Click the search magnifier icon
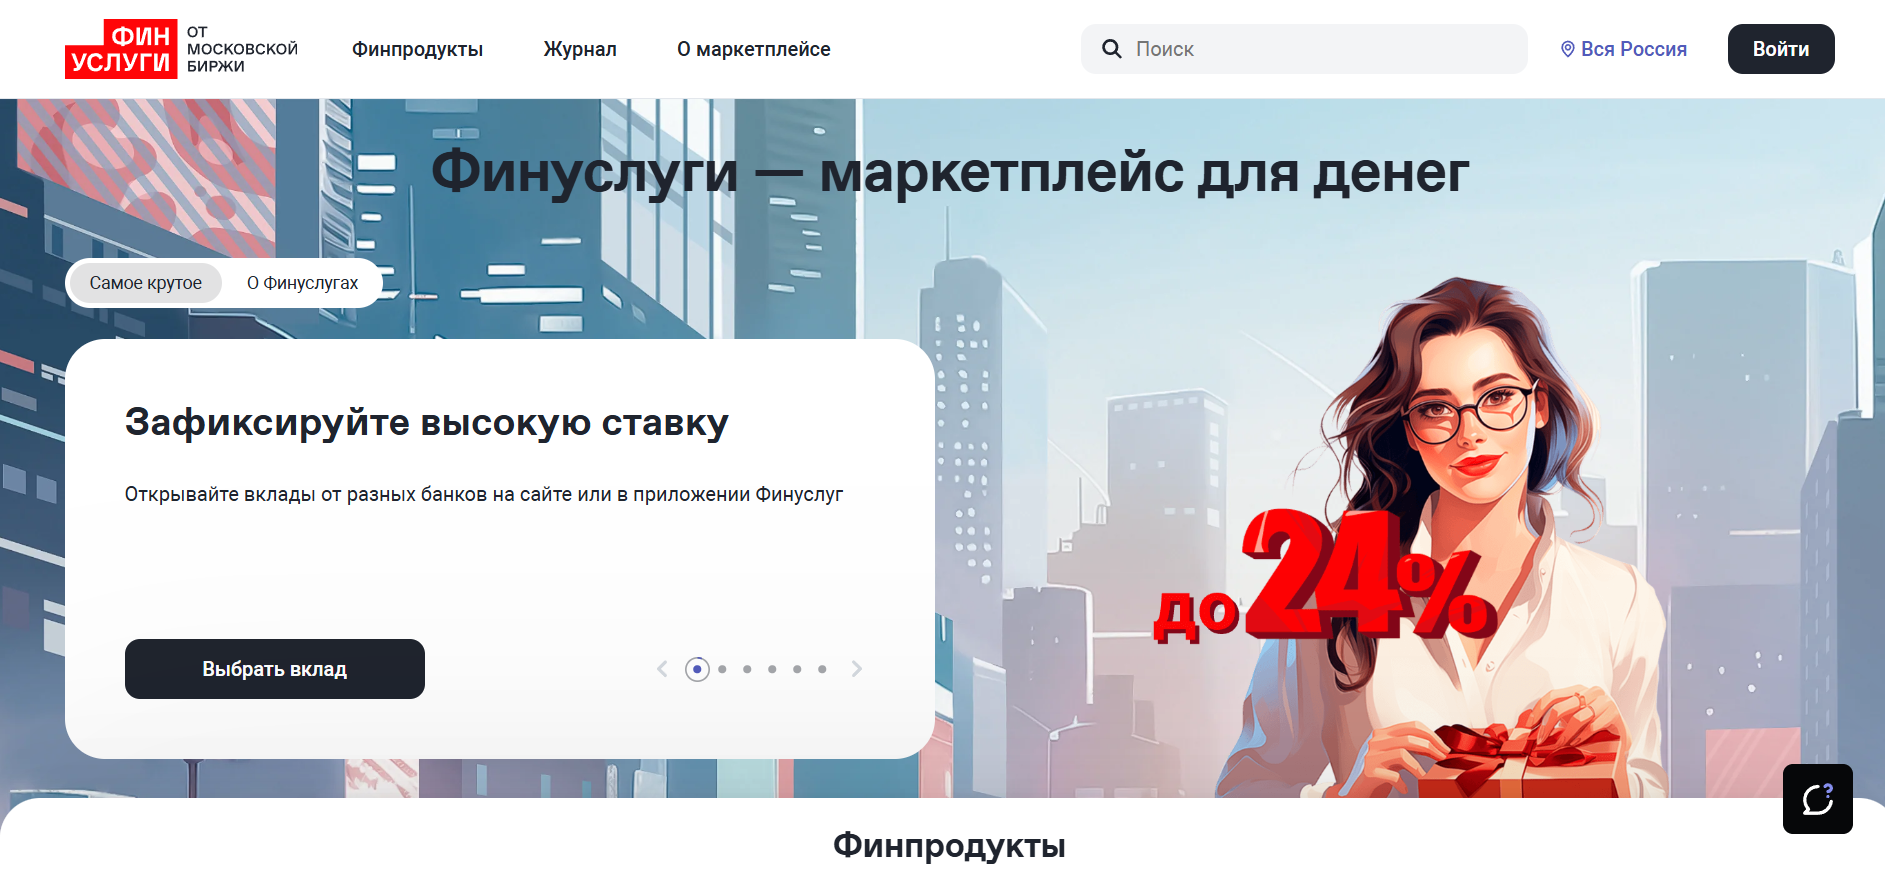1885x887 pixels. click(1111, 49)
